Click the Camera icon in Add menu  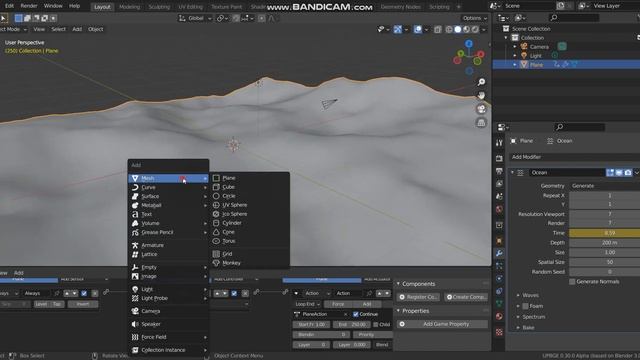coord(135,311)
